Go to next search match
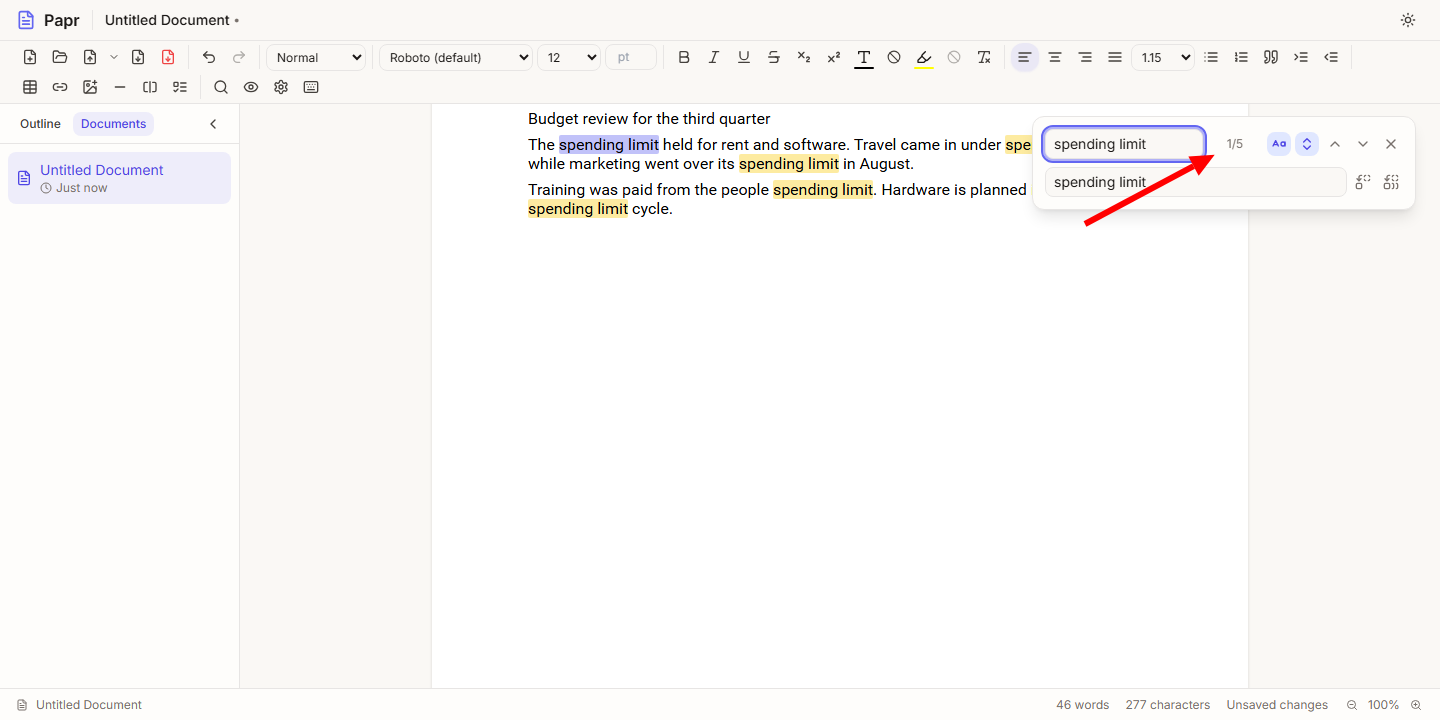 coord(1363,144)
